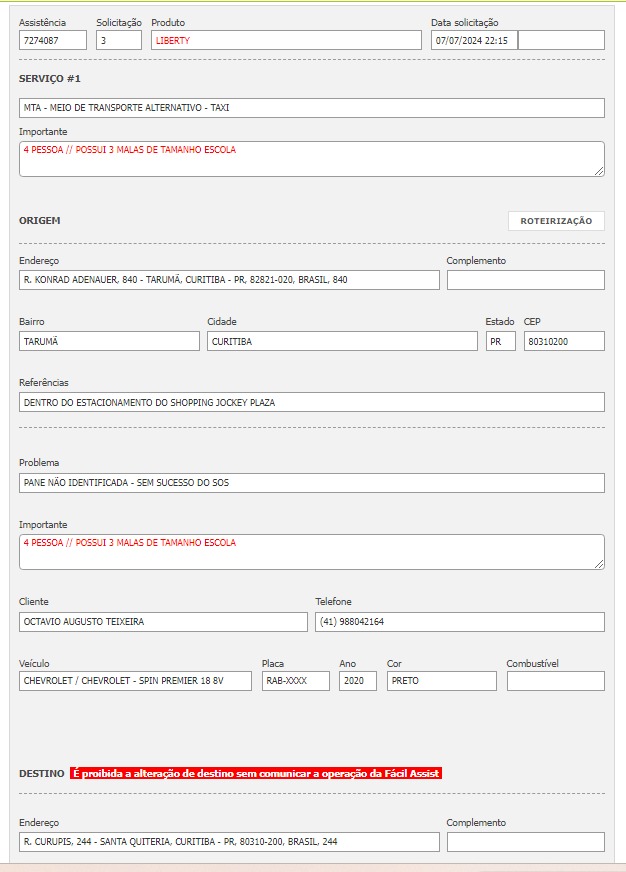626x872 pixels.
Task: Click the Telefone field
Action: click(x=460, y=622)
